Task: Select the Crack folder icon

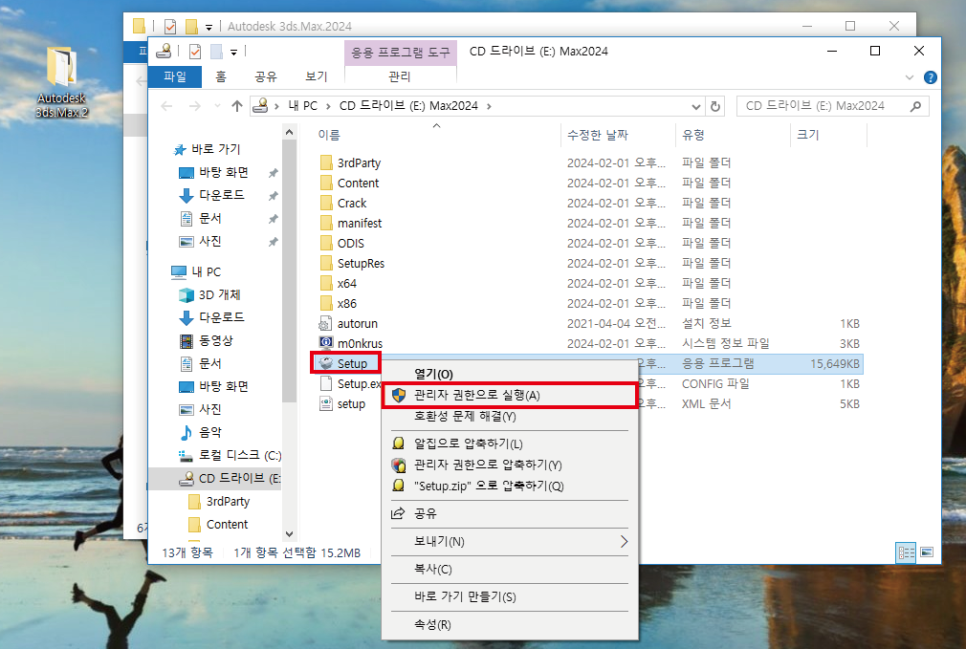Action: 326,203
